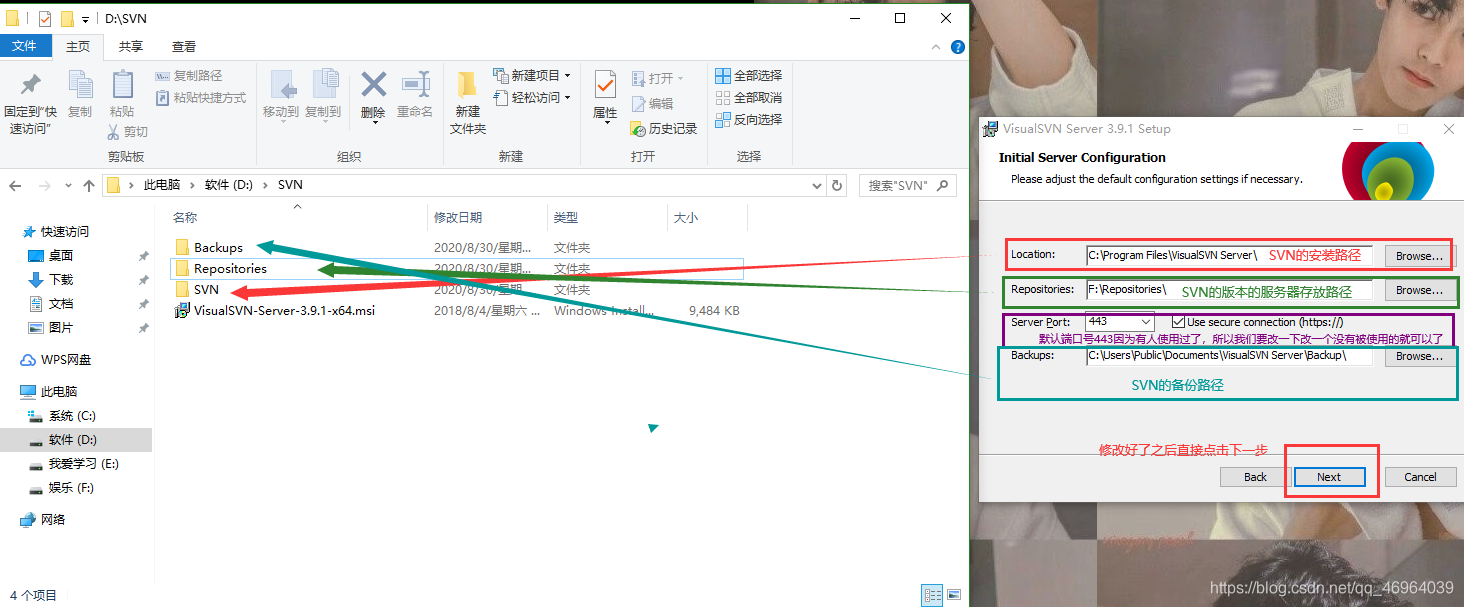
Task: Switch to details view icon
Action: tap(932, 595)
